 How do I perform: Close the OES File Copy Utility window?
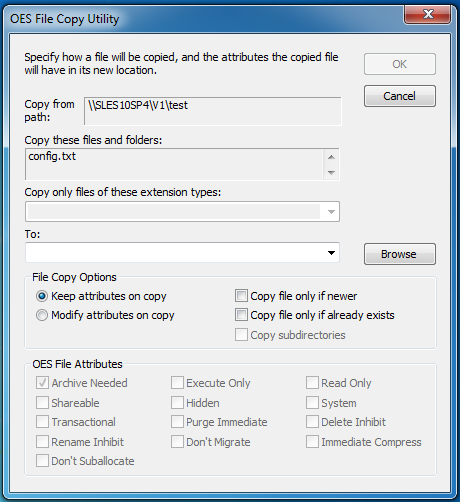428,14
